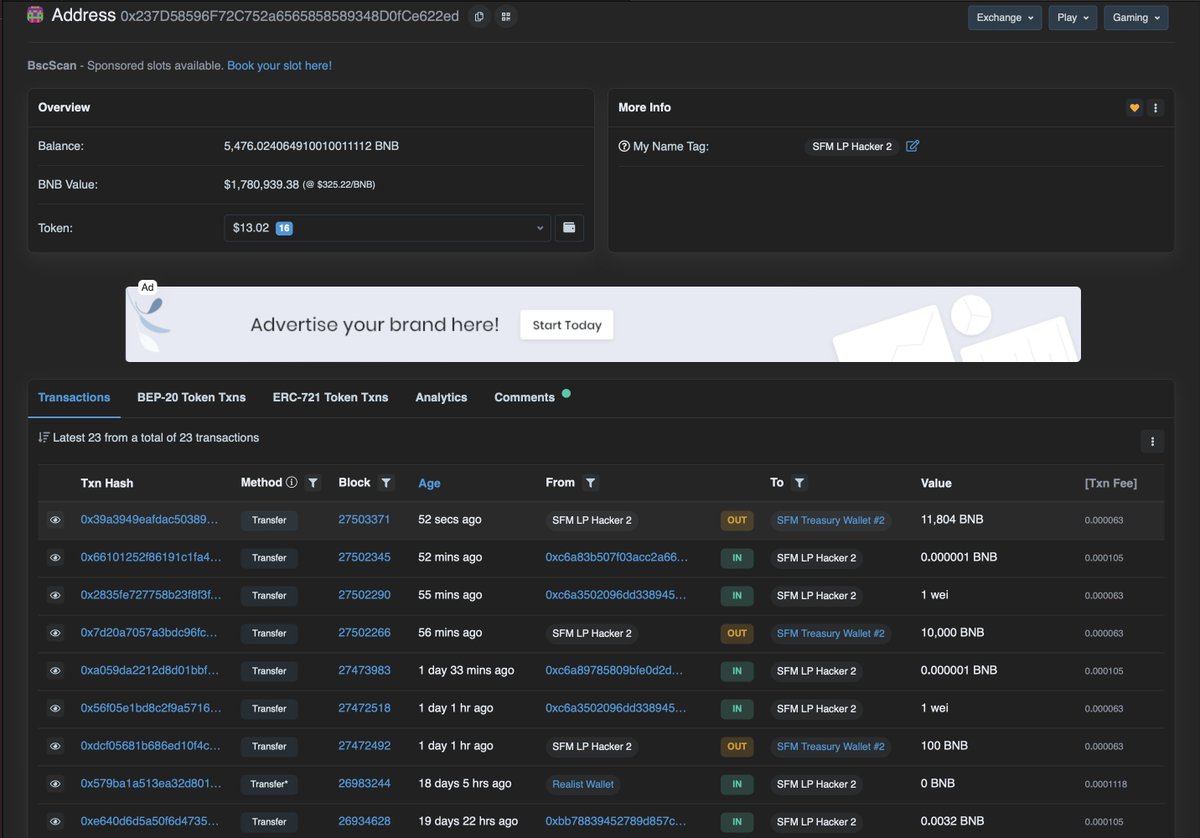This screenshot has height=838, width=1200.
Task: Preview transaction 0x7d20a7057a3bdc96fc with eye icon
Action: click(55, 633)
